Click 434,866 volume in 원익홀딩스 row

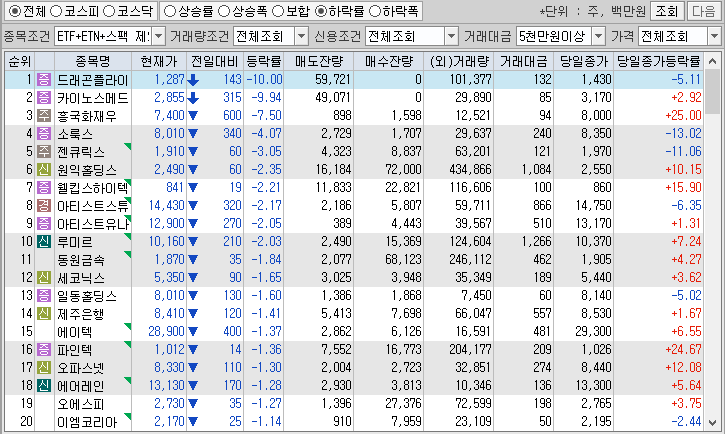tap(470, 170)
